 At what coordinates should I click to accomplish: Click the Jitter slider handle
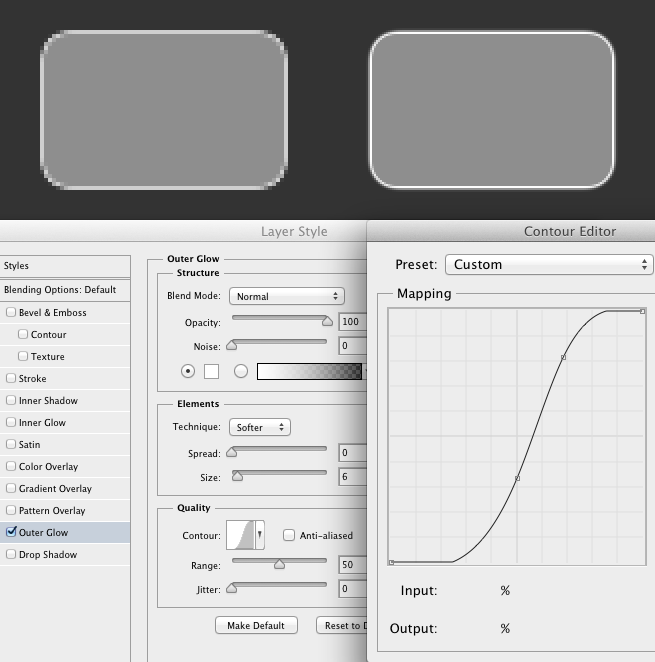(231, 588)
